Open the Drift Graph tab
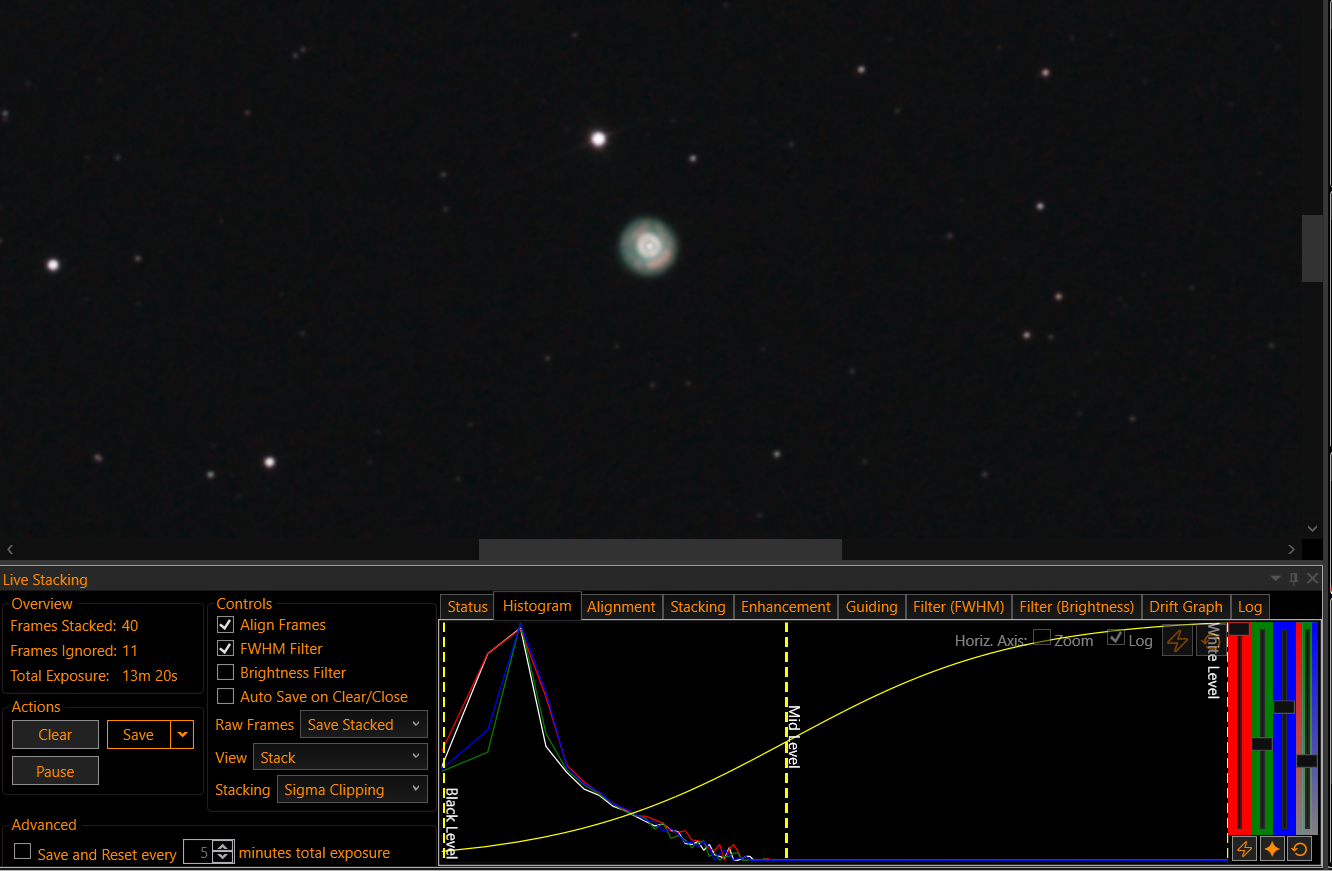 [x=1185, y=607]
